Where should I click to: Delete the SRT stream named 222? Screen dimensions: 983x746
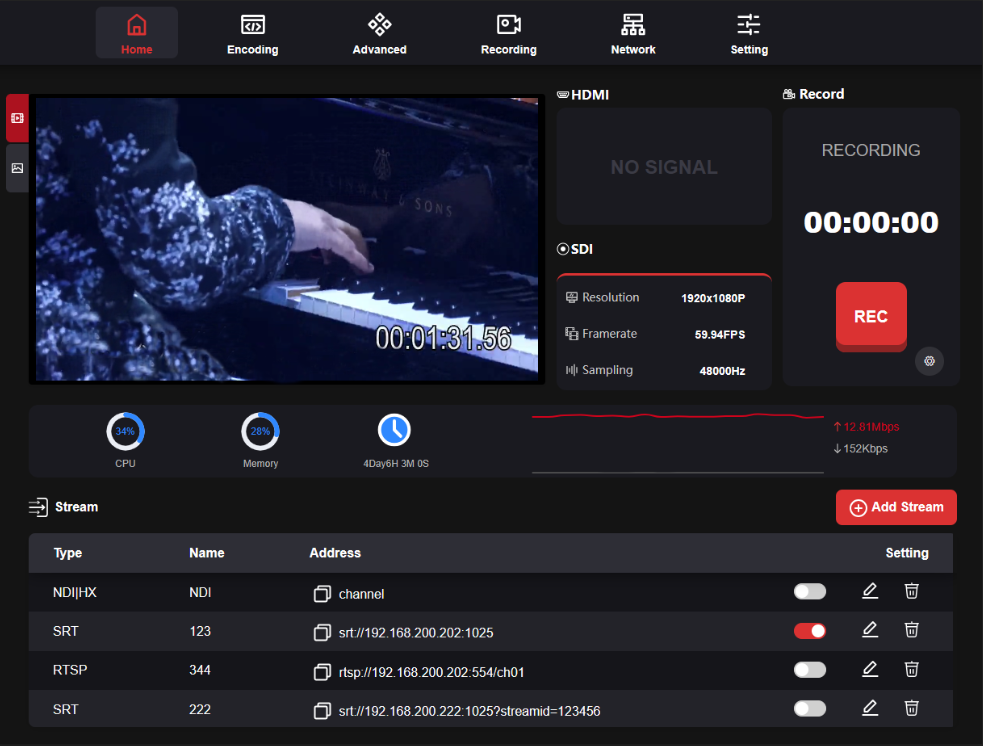tap(912, 708)
